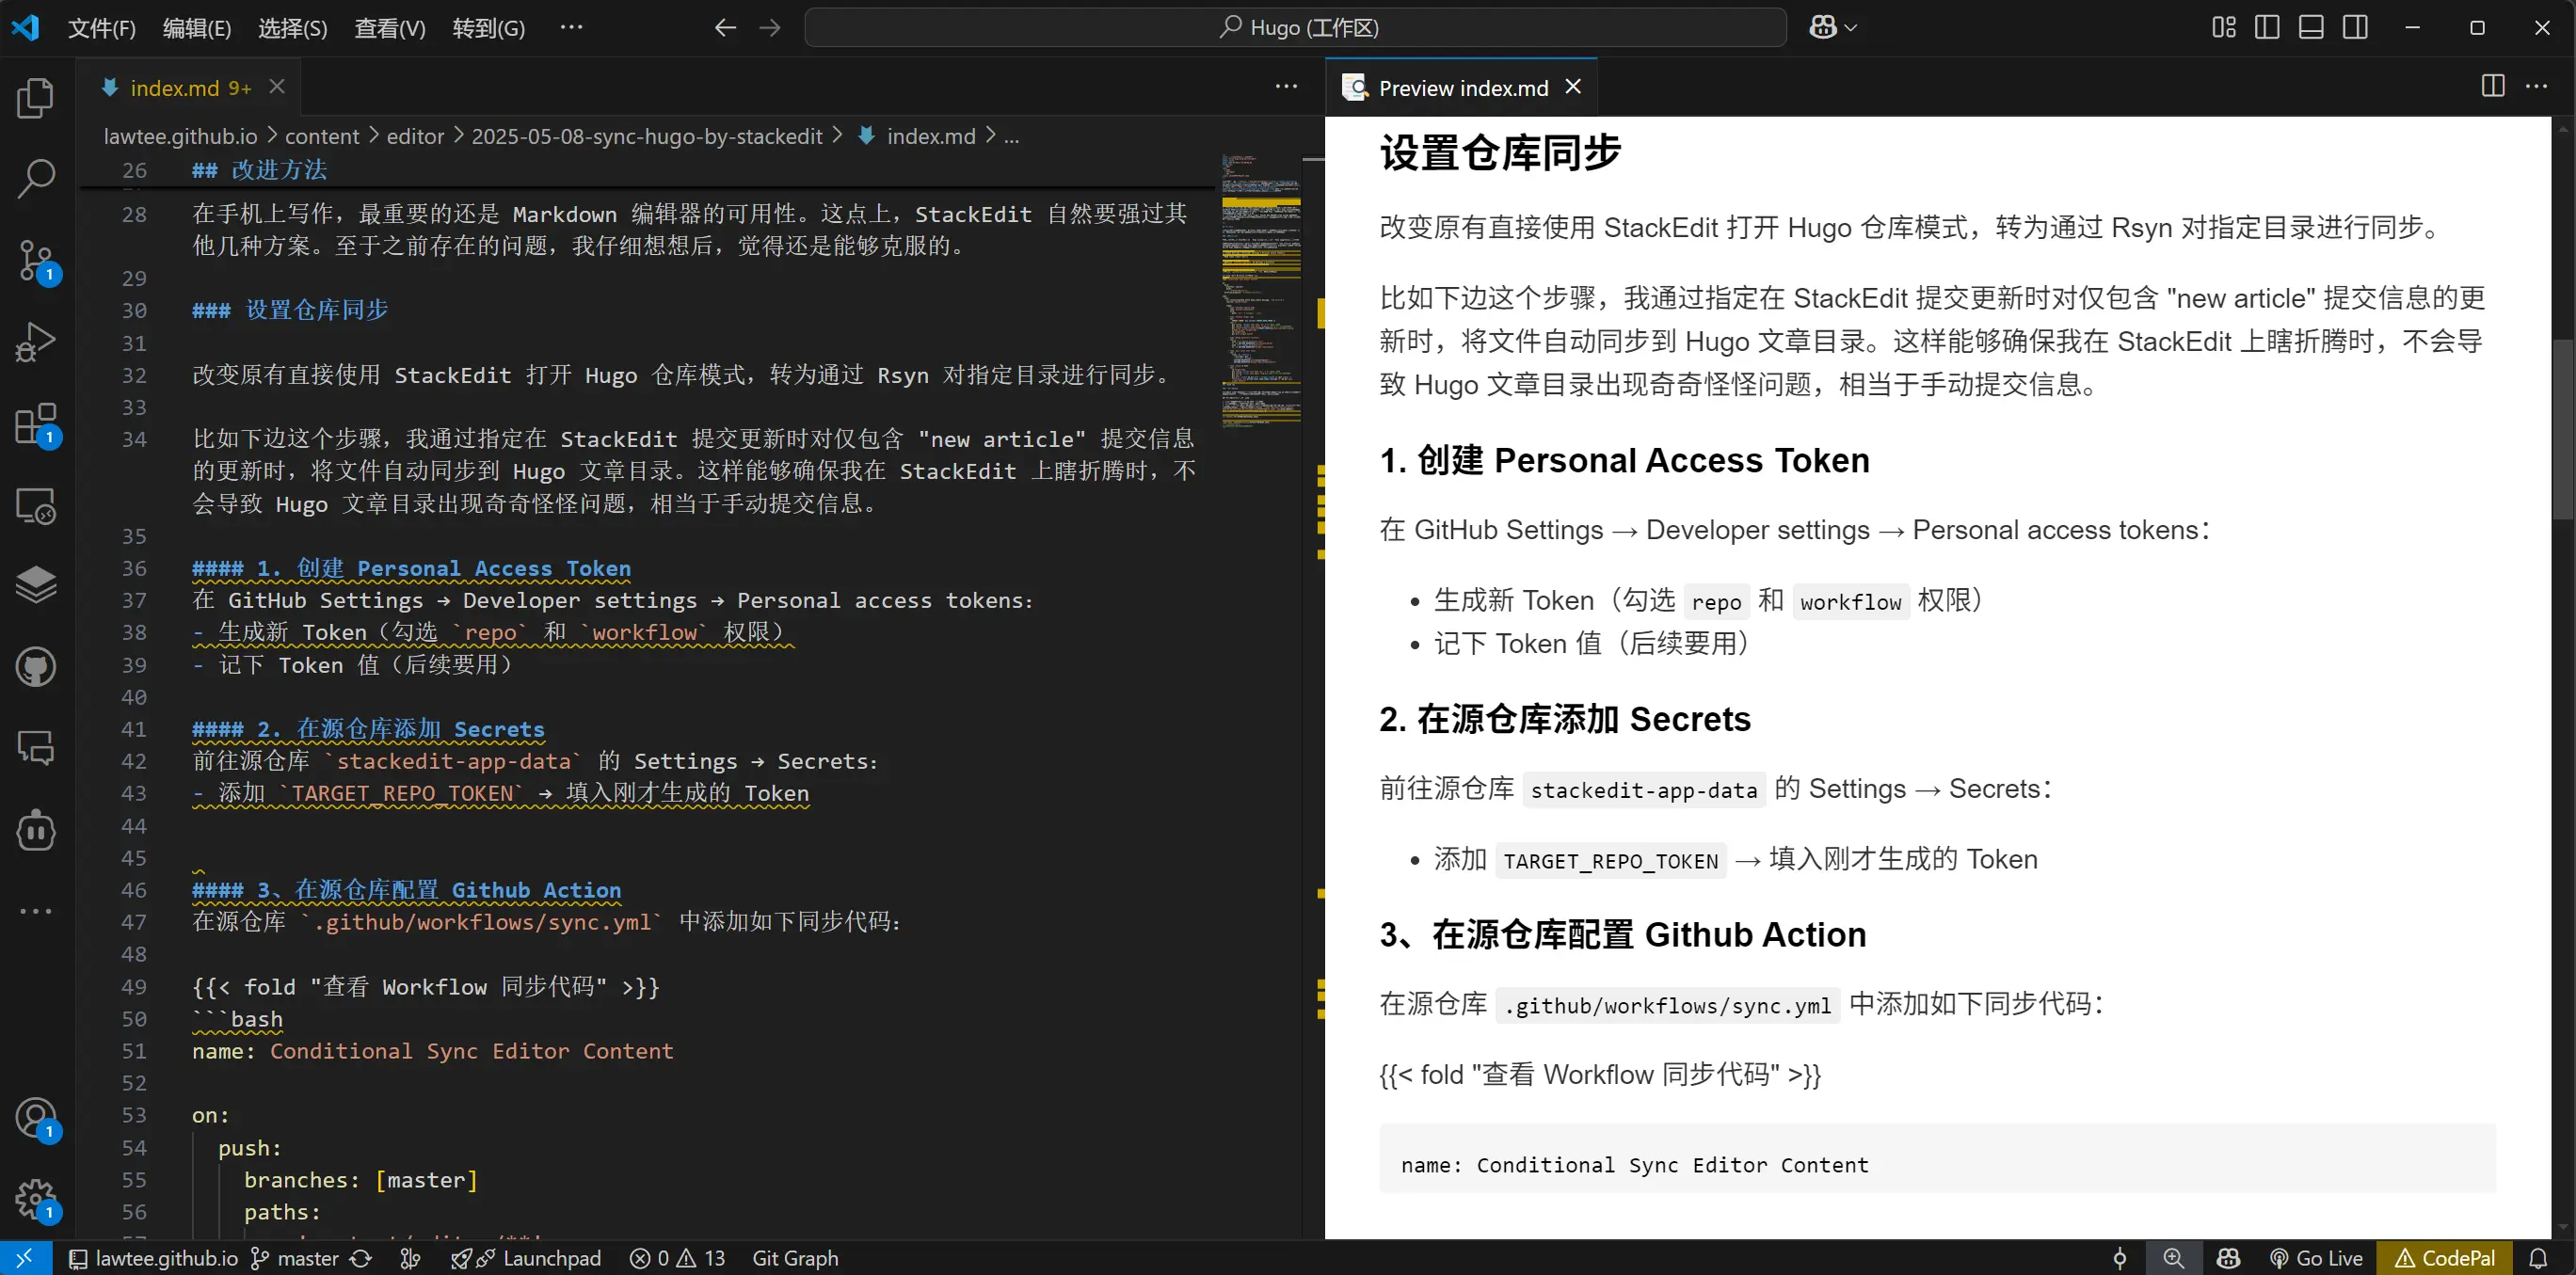Open breadcrumb dropdown for content folder
The image size is (2576, 1275).
(x=321, y=136)
